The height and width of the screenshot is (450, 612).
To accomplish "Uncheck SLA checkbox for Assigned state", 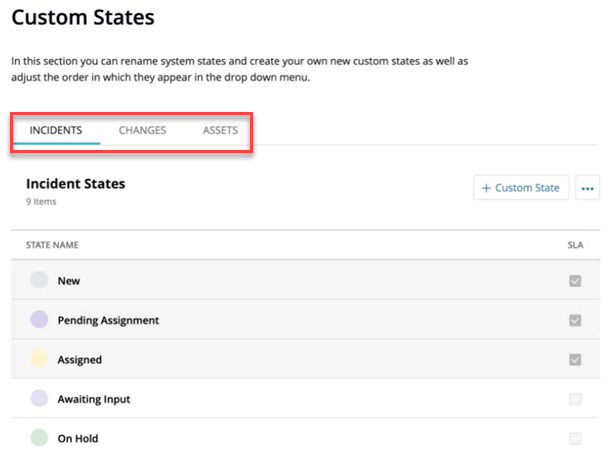I will (x=575, y=360).
